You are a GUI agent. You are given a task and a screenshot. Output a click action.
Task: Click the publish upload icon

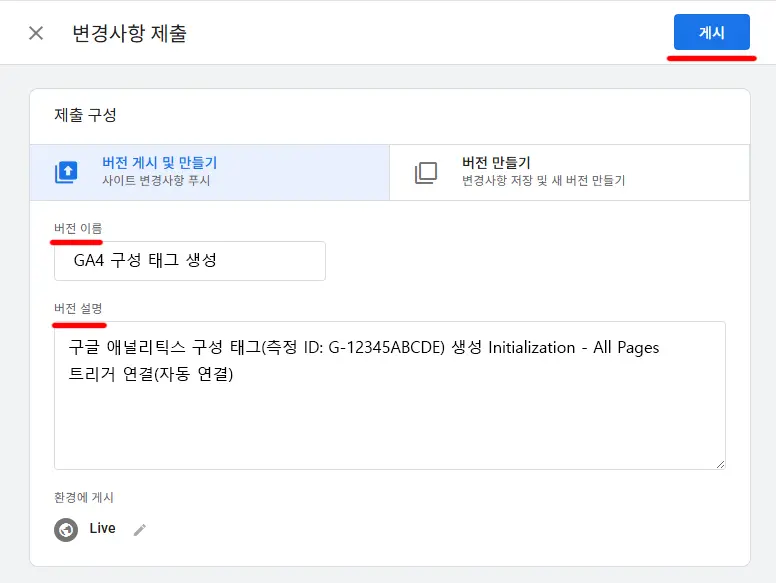66,172
